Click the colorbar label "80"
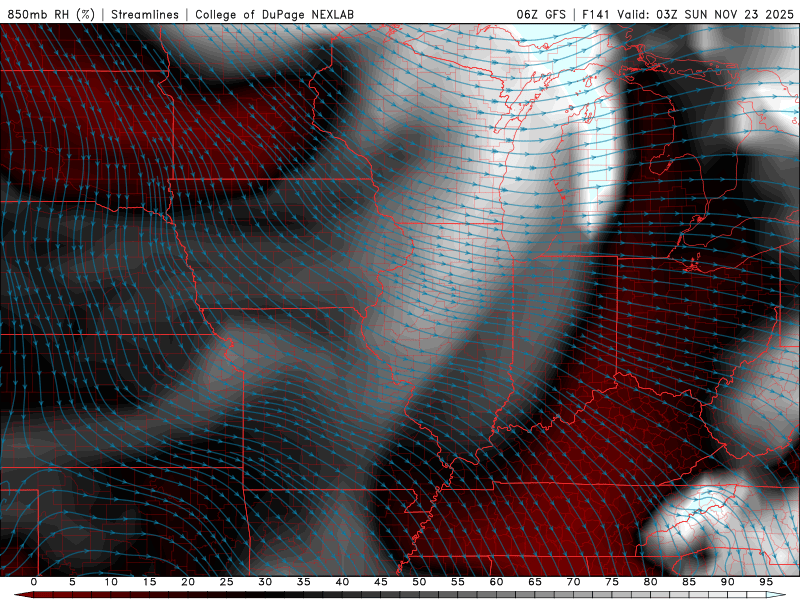Screen dimensions: 800x600 650,582
